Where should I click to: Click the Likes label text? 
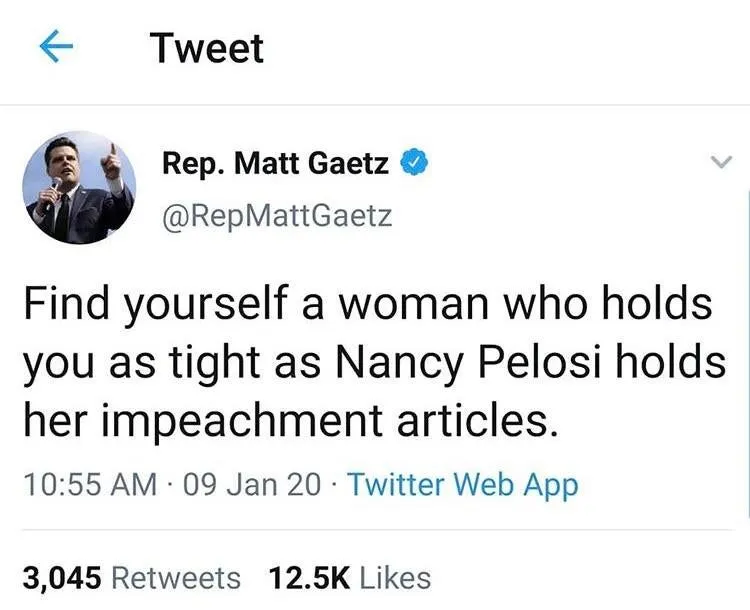point(394,577)
